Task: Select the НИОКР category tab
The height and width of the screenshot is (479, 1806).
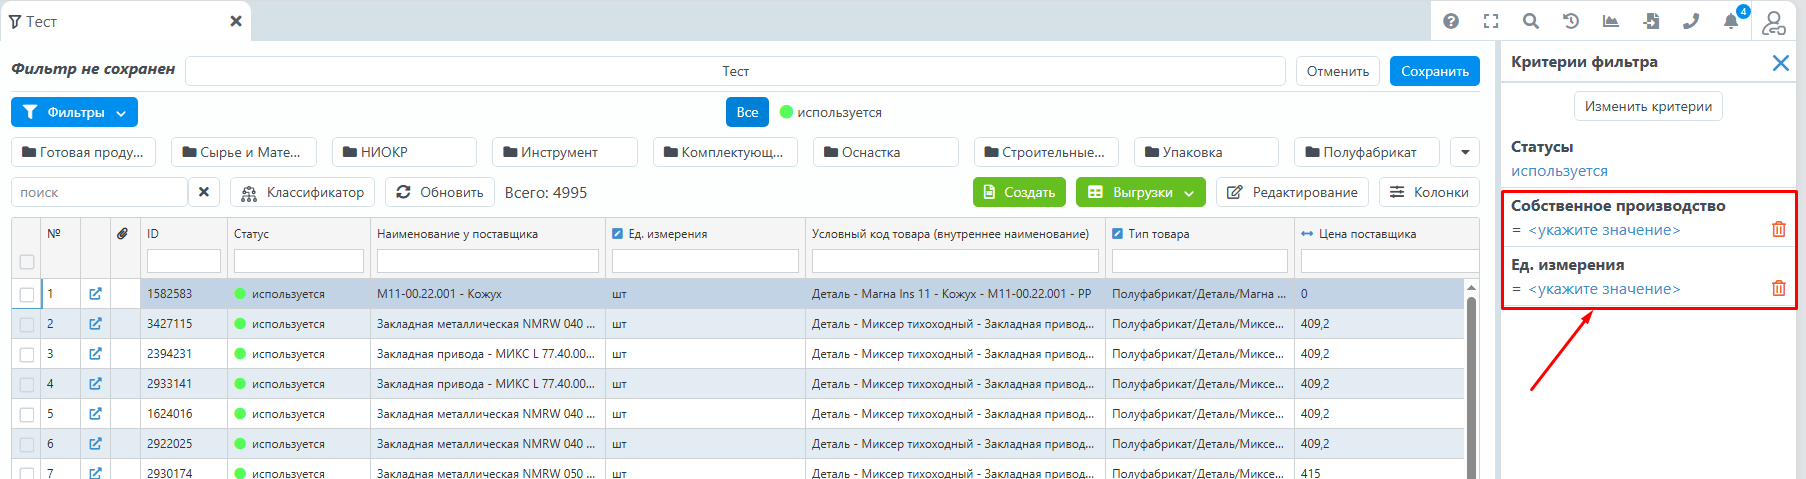Action: [x=404, y=152]
